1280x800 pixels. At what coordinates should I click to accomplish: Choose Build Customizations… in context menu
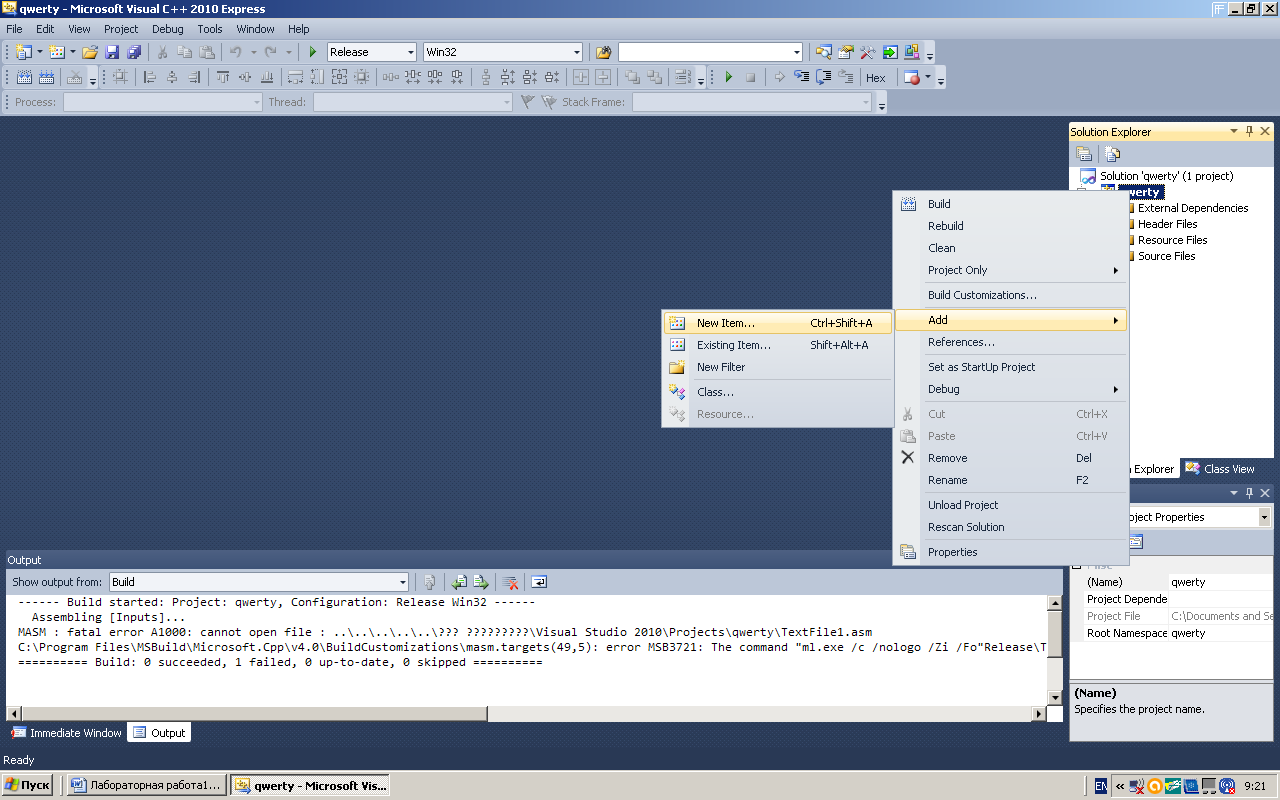pyautogui.click(x=1011, y=295)
